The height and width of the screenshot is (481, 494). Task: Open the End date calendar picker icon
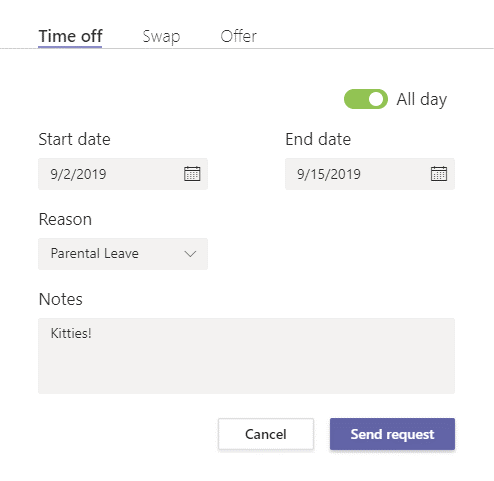point(439,174)
